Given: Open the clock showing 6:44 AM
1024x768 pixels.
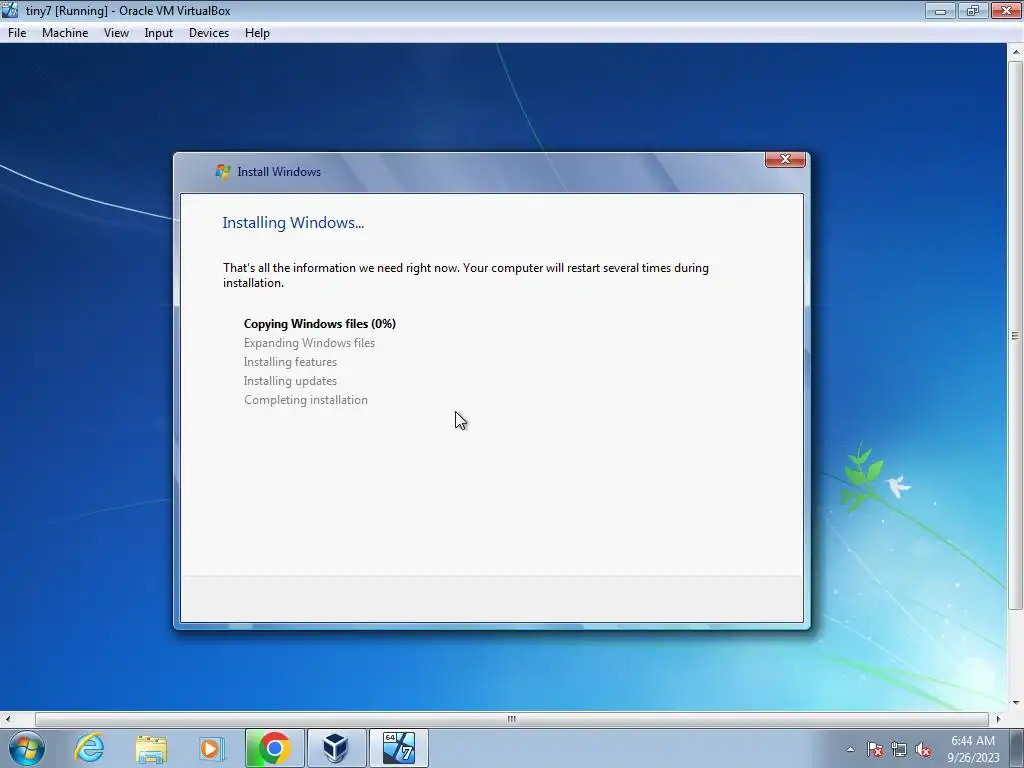Looking at the screenshot, I should [x=972, y=741].
